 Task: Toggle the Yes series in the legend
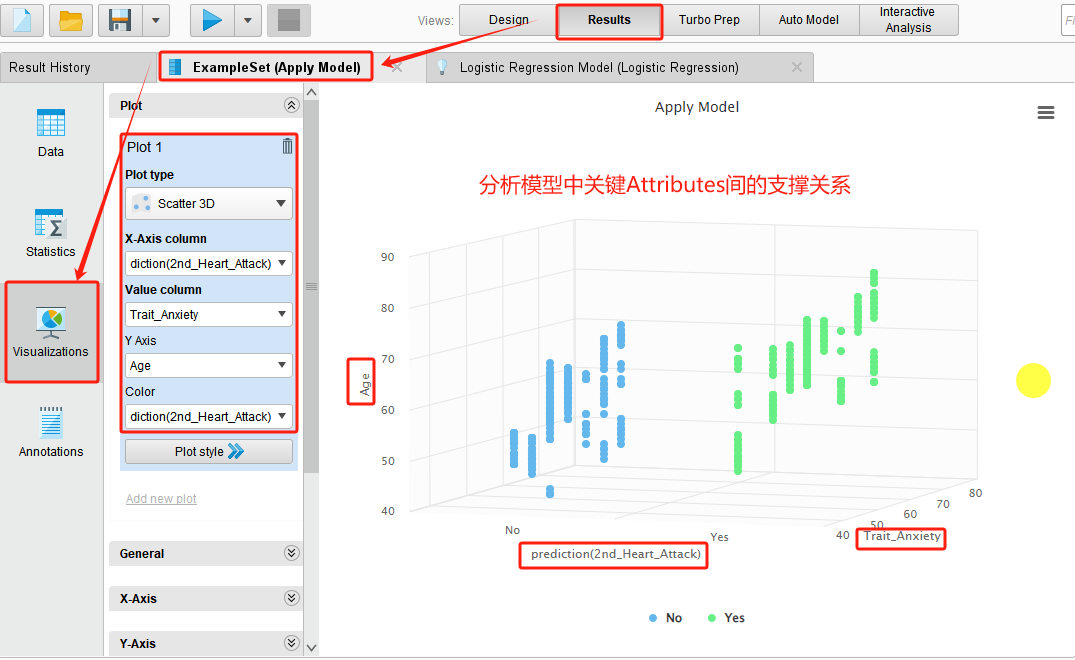726,618
